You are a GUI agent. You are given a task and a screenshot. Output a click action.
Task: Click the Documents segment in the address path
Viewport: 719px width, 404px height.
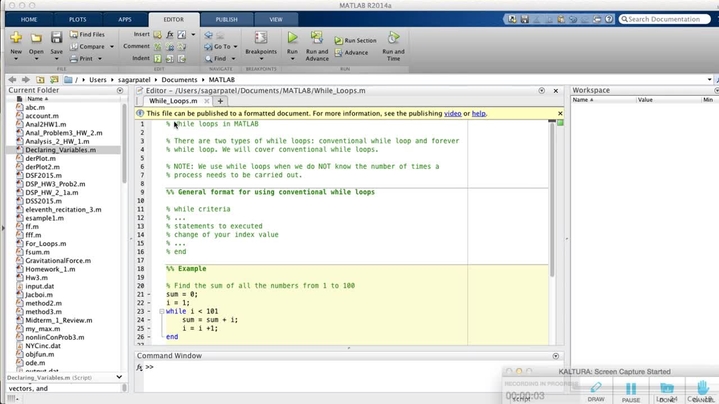[179, 80]
